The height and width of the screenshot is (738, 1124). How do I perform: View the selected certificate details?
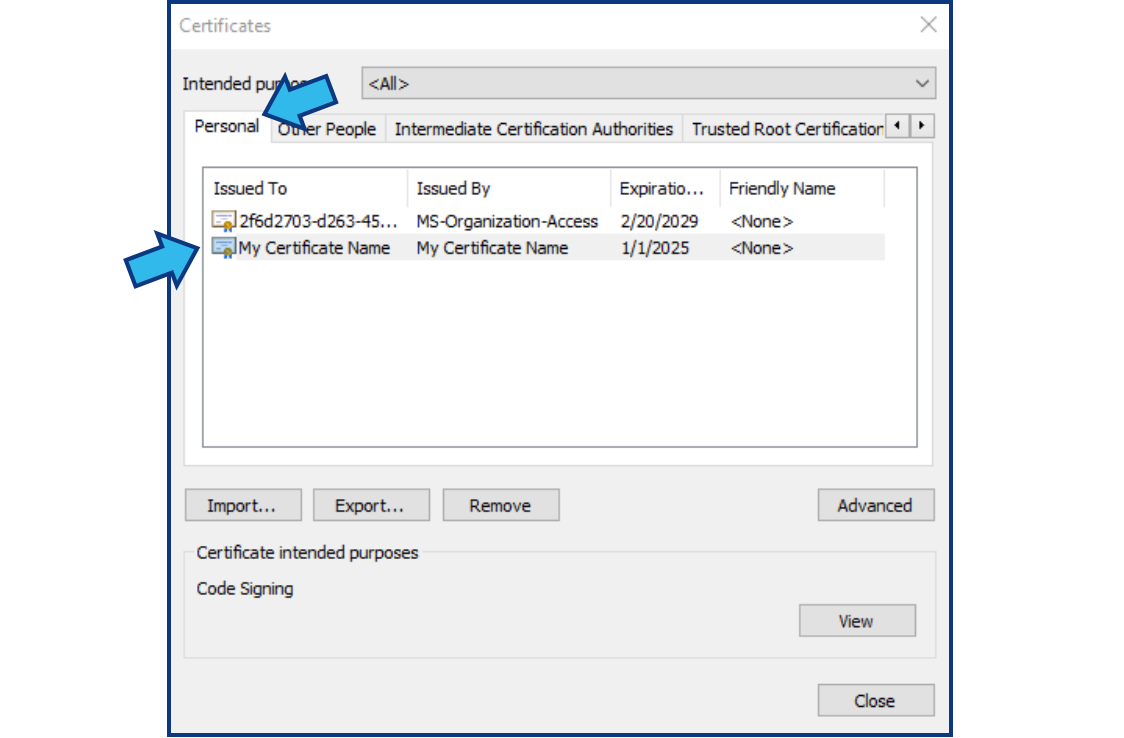[x=857, y=620]
